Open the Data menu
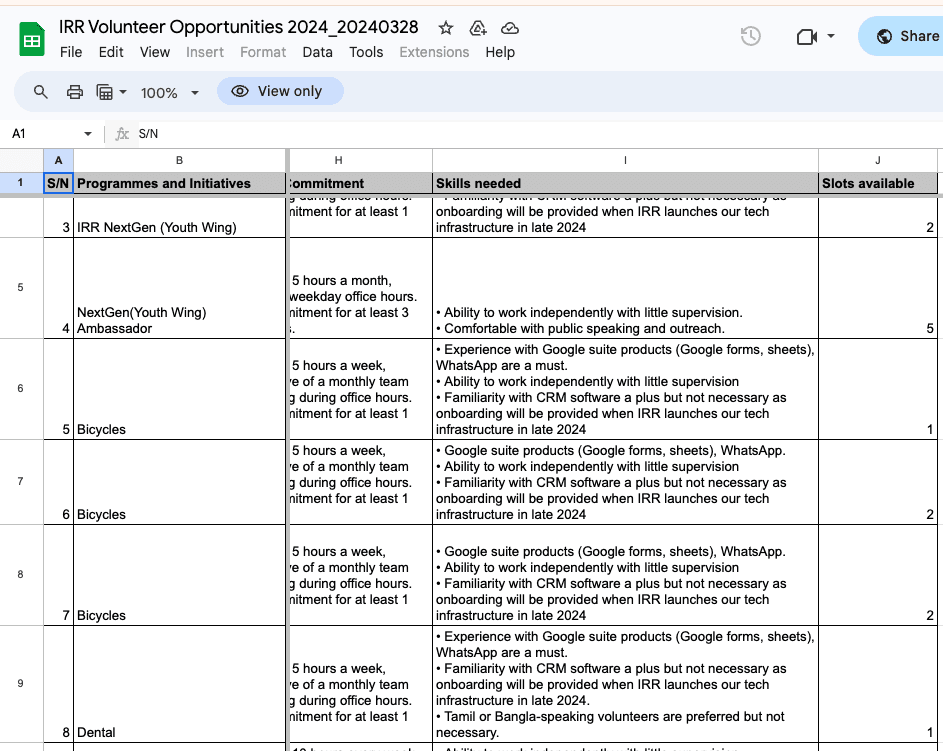This screenshot has height=751, width=943. [x=318, y=52]
